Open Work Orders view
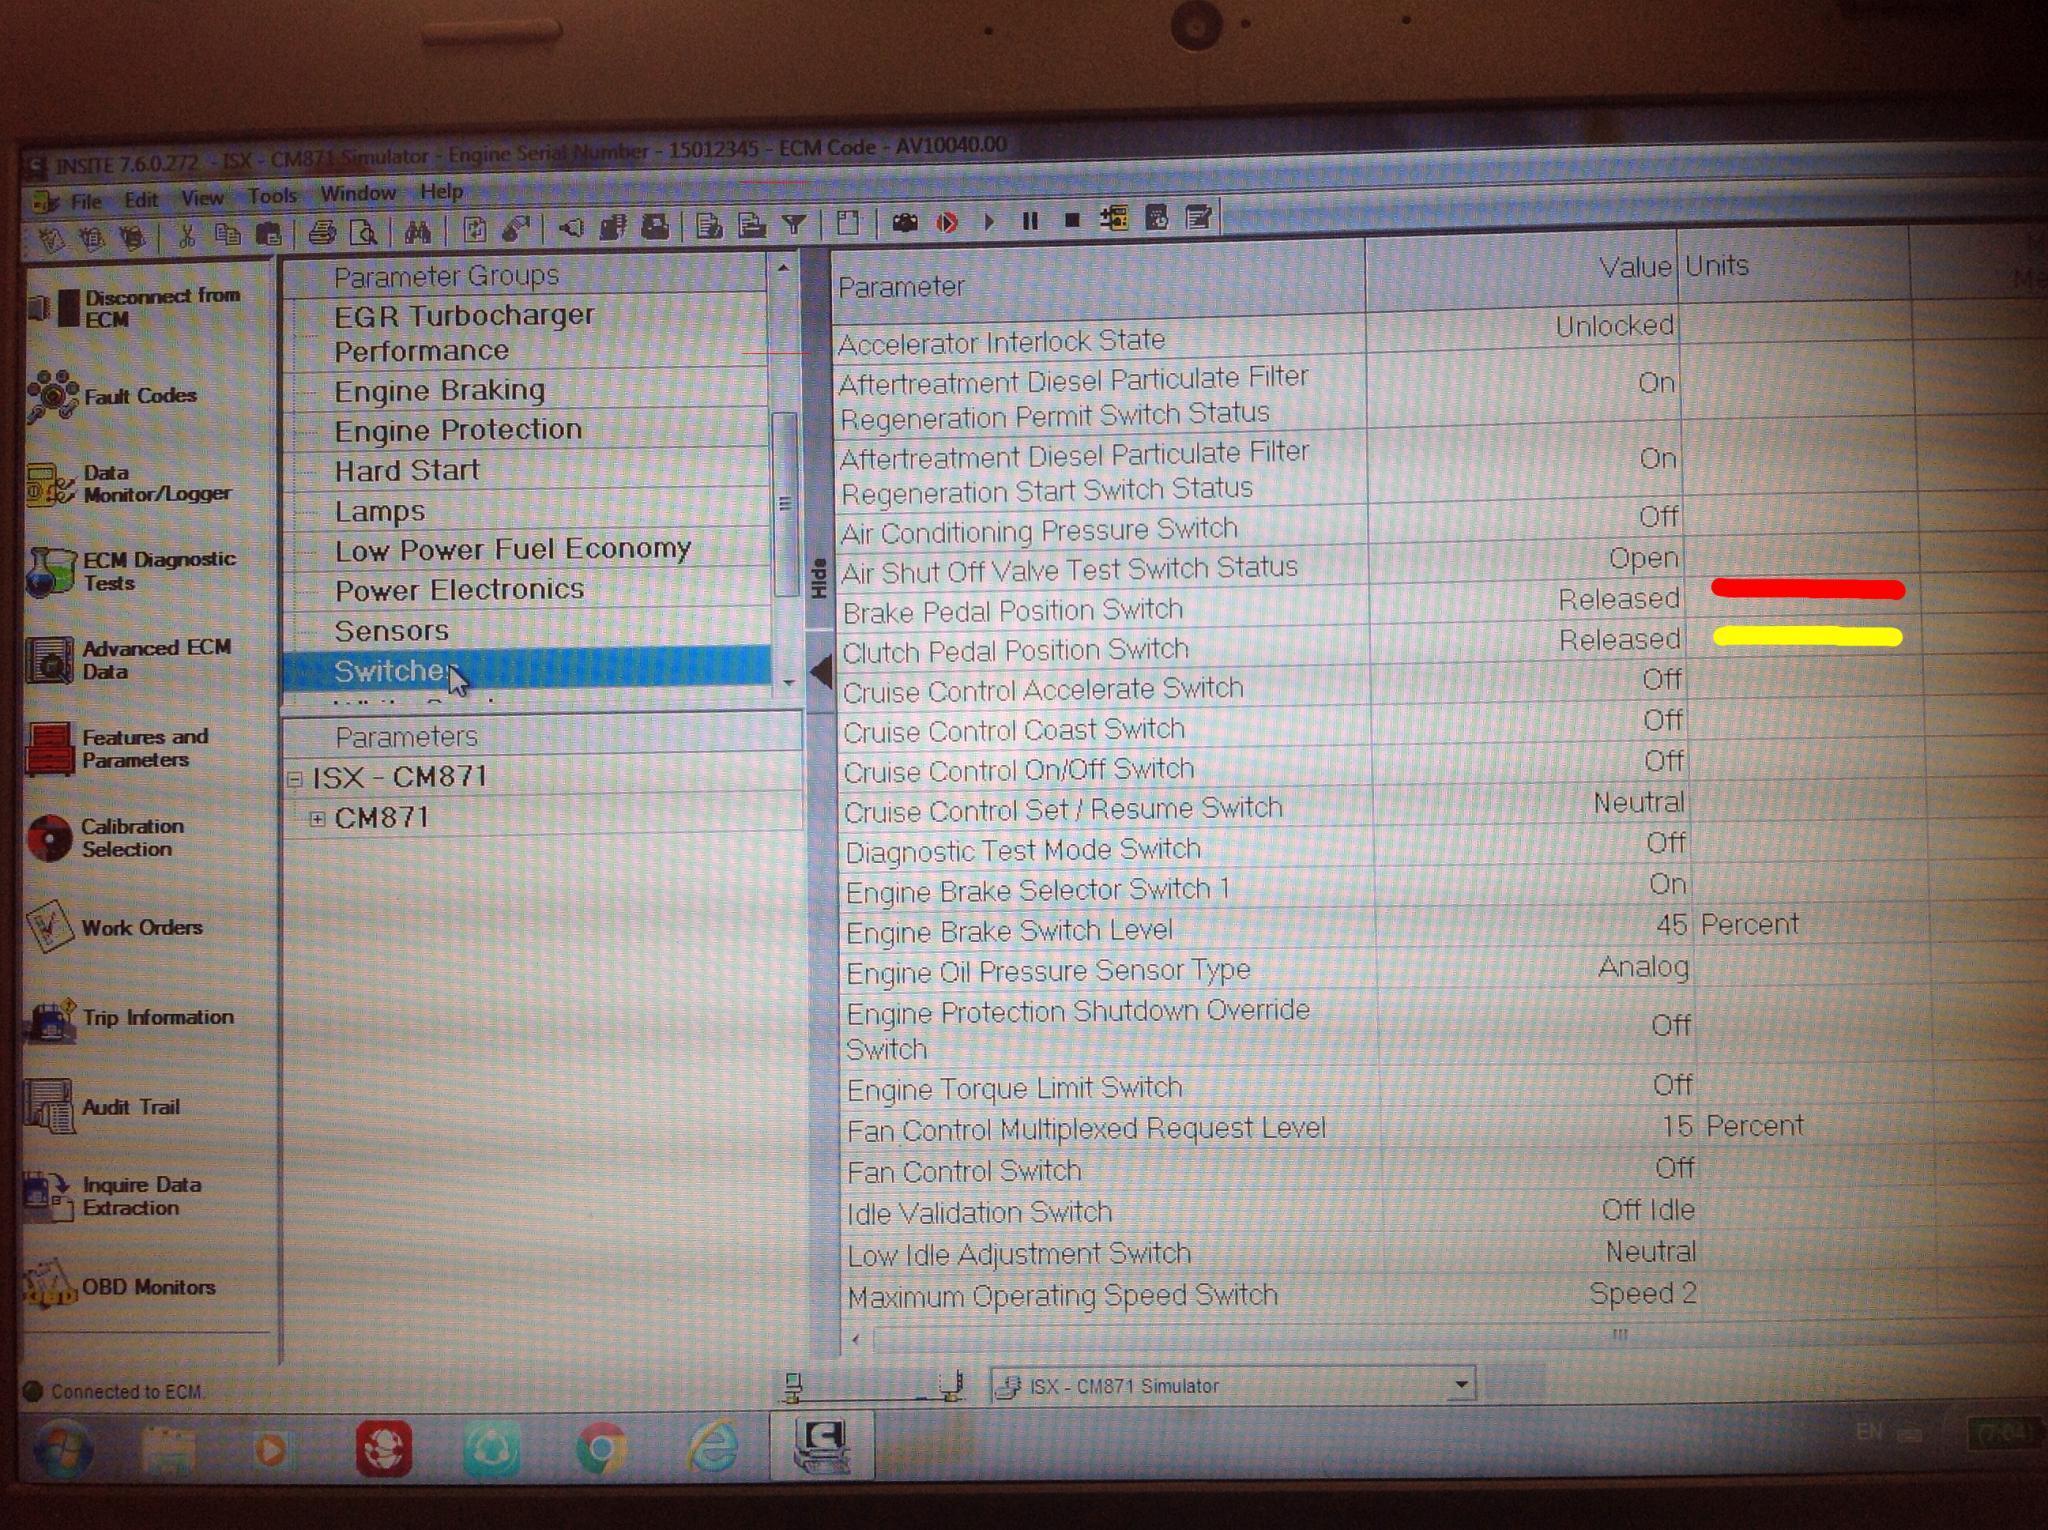2048x1530 pixels. click(115, 927)
